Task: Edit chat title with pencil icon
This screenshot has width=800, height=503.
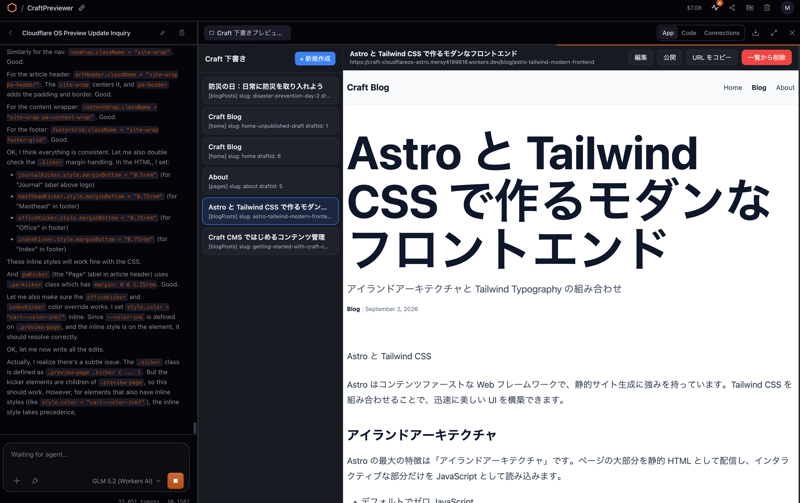Action: tap(162, 33)
